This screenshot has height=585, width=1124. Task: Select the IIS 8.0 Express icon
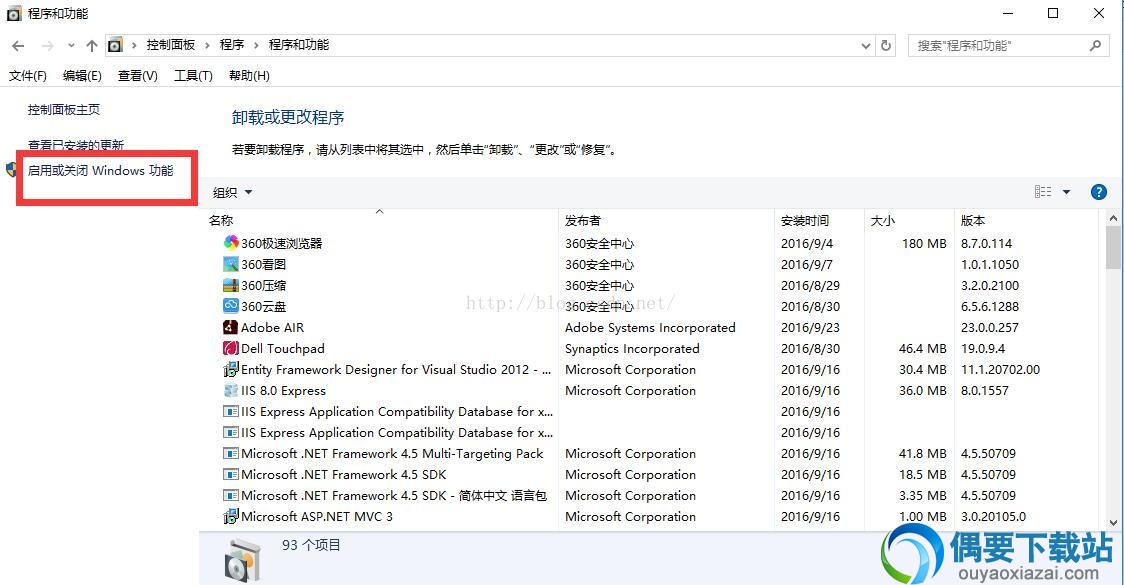coord(231,390)
